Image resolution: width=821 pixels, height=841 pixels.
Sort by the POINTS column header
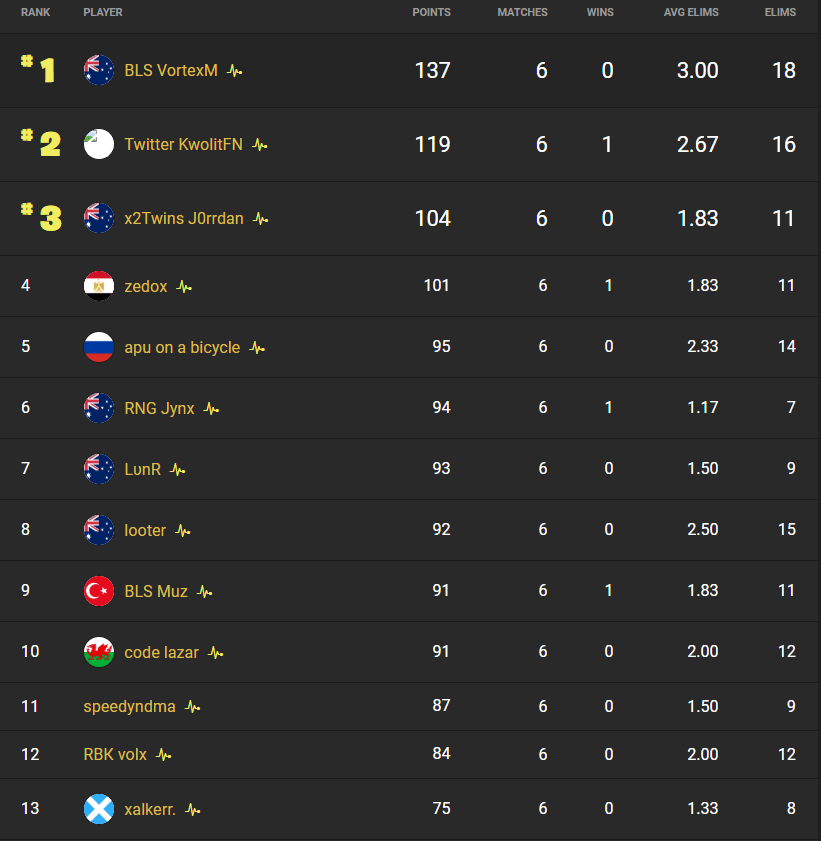(x=432, y=12)
